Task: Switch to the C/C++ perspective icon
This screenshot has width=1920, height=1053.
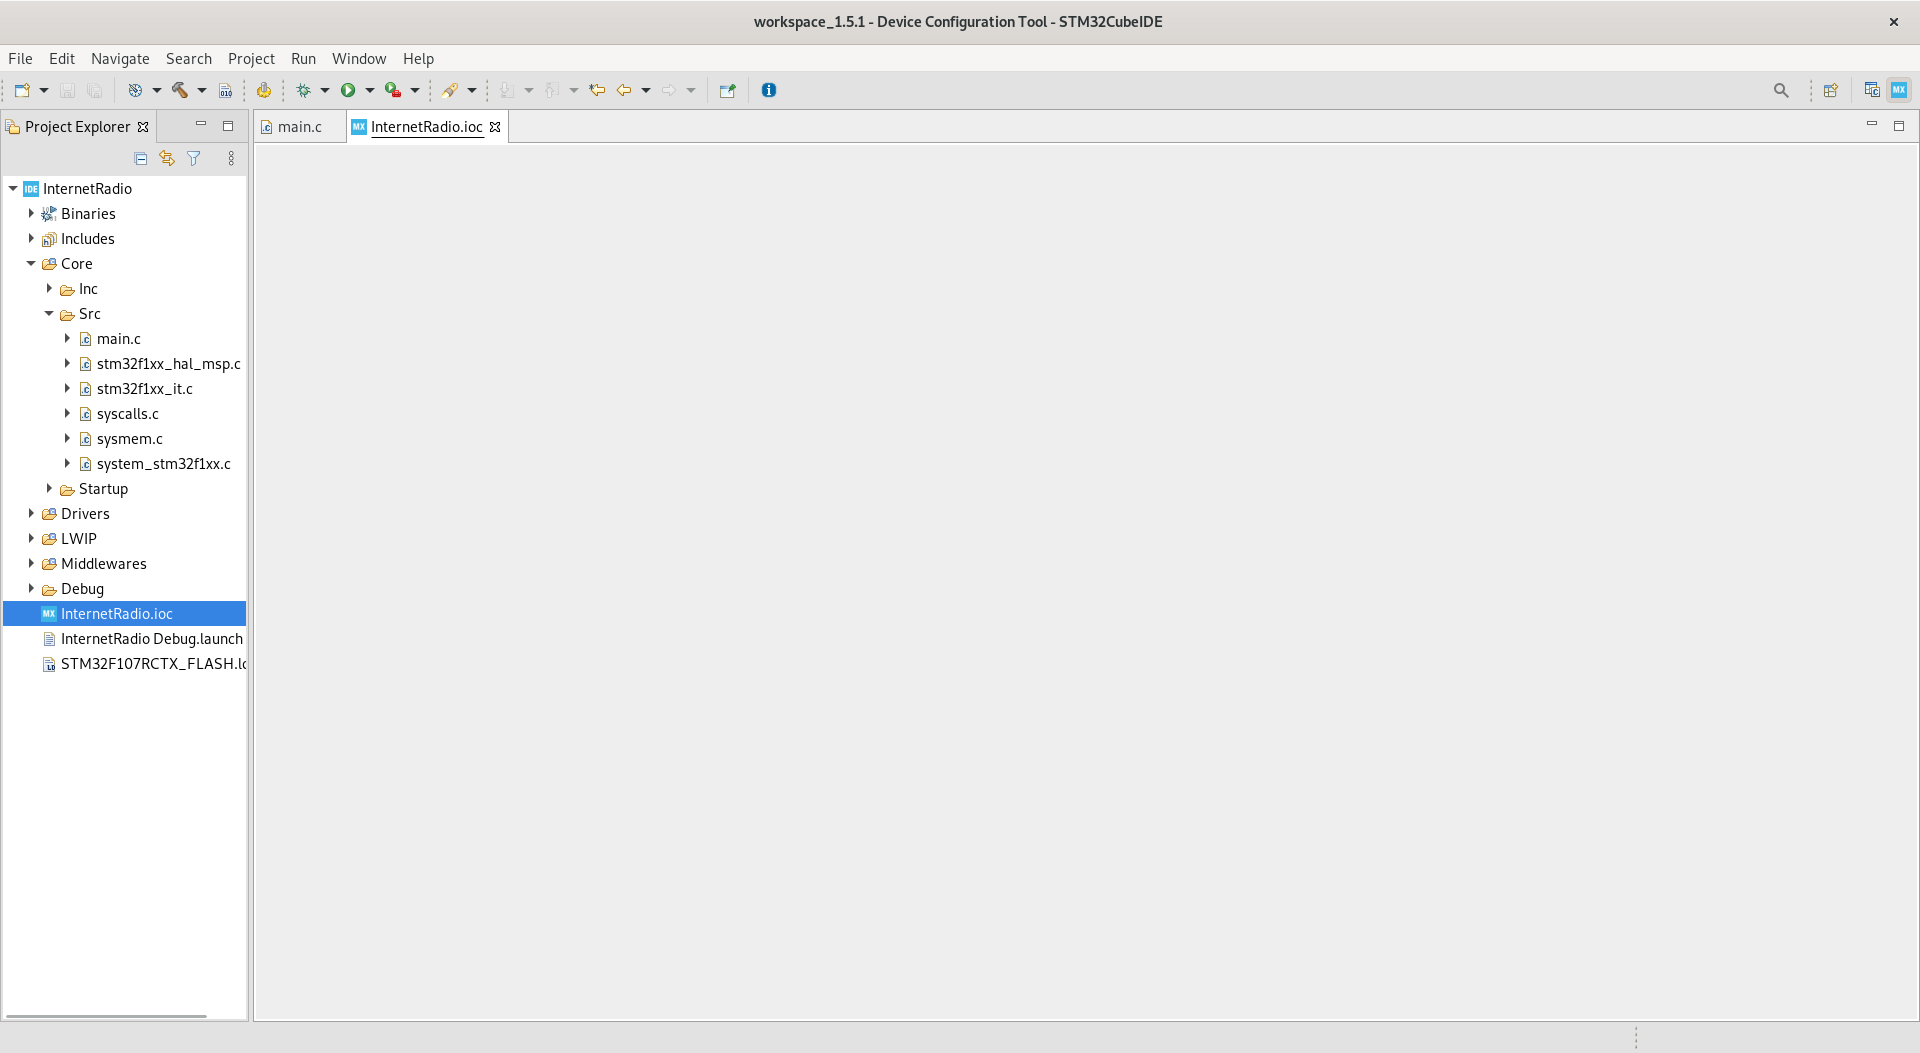Action: [x=1872, y=90]
